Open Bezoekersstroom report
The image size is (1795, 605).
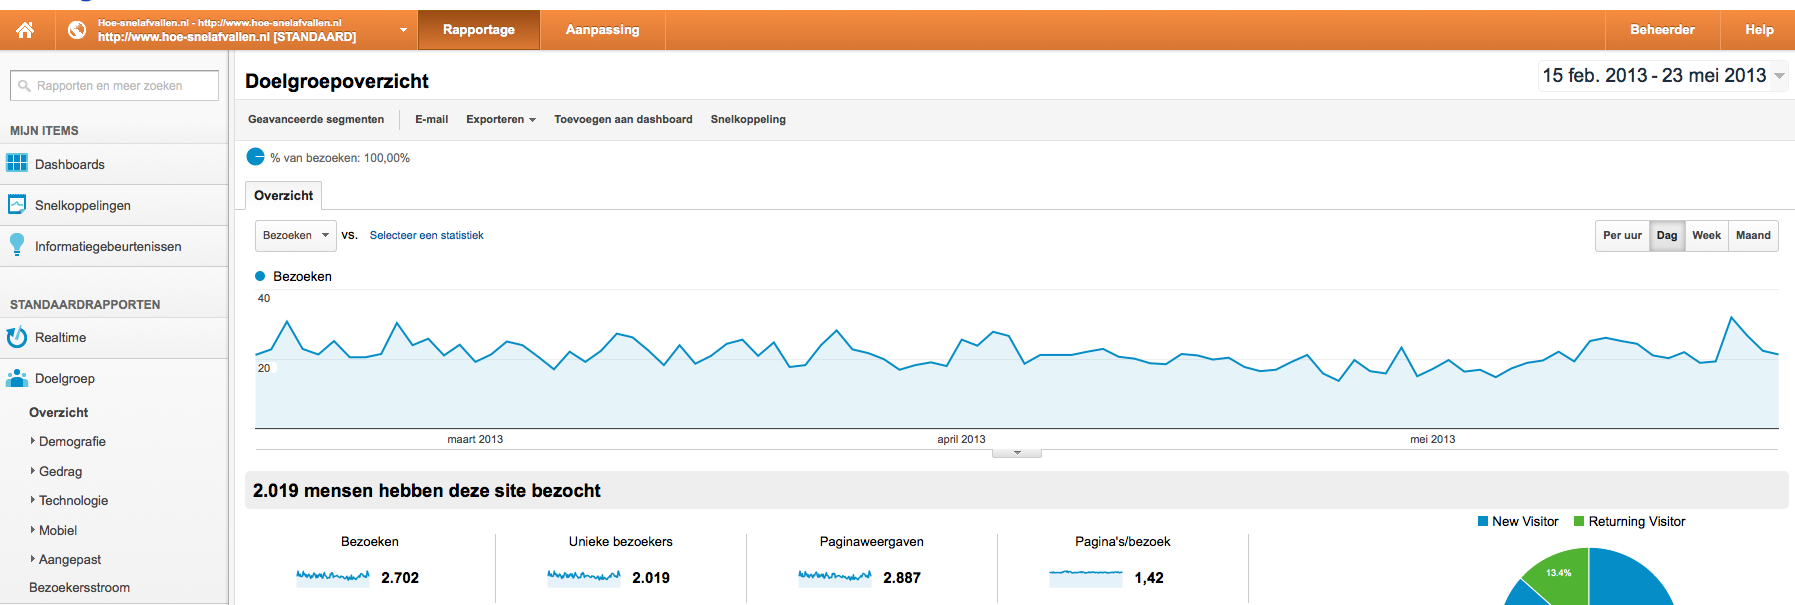(x=79, y=587)
